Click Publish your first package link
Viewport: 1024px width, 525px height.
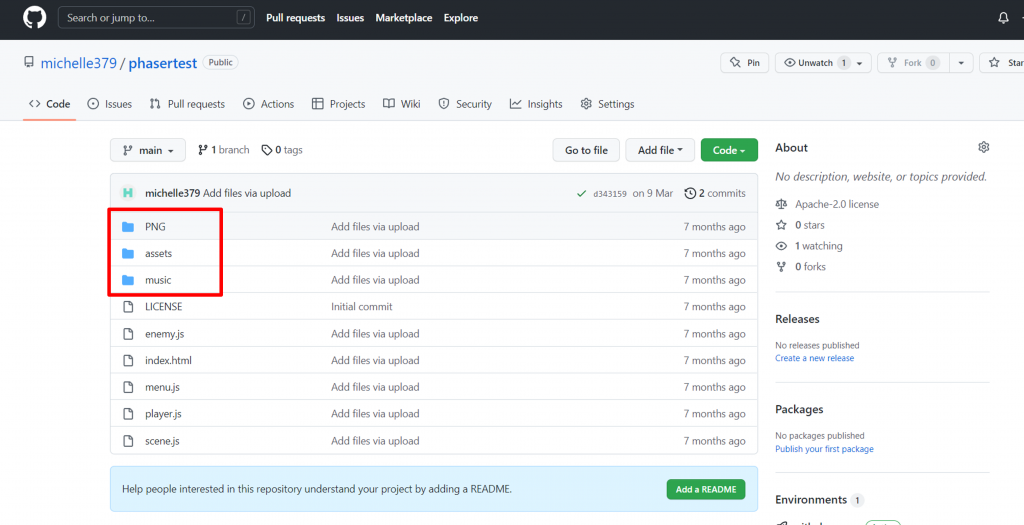tap(824, 449)
